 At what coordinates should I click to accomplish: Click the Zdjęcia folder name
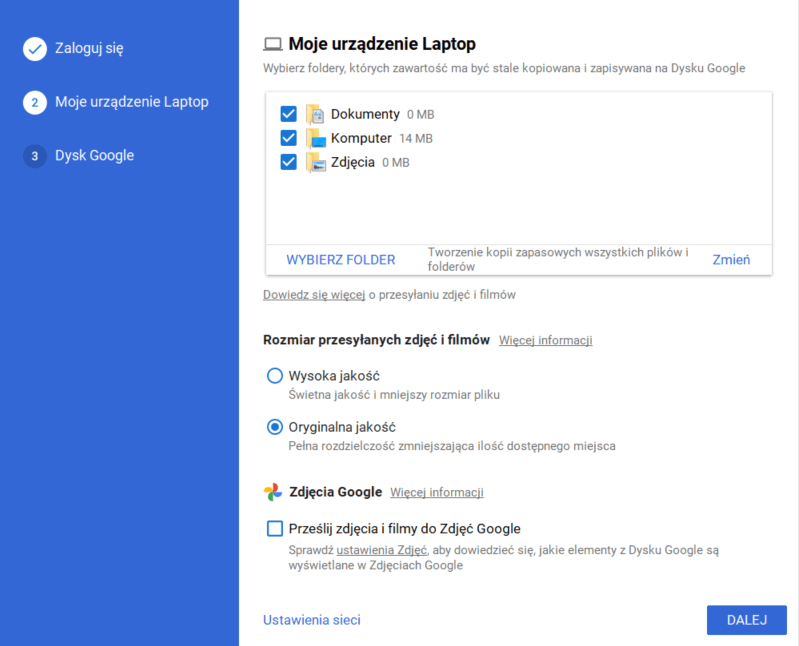tap(353, 163)
